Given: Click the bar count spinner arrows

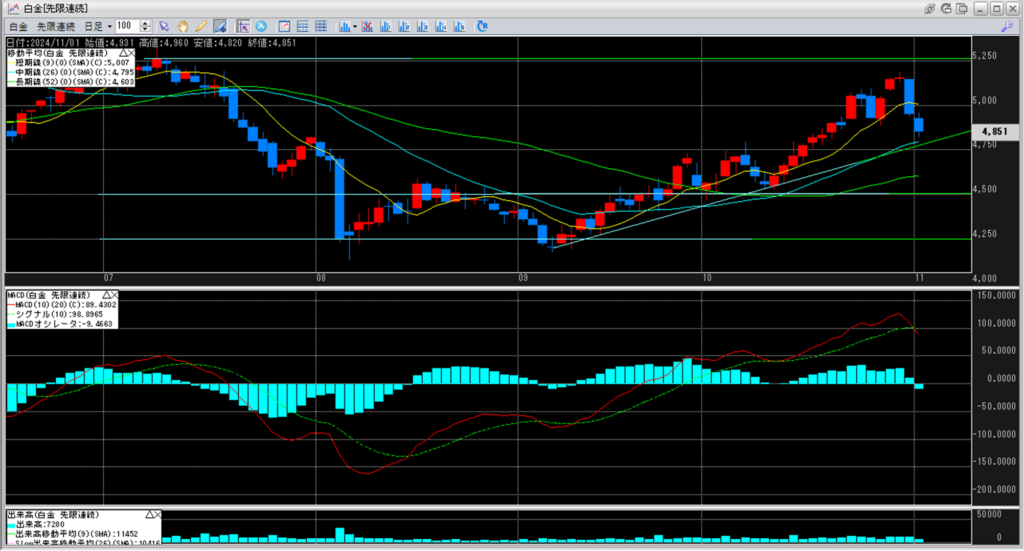Looking at the screenshot, I should pyautogui.click(x=146, y=25).
